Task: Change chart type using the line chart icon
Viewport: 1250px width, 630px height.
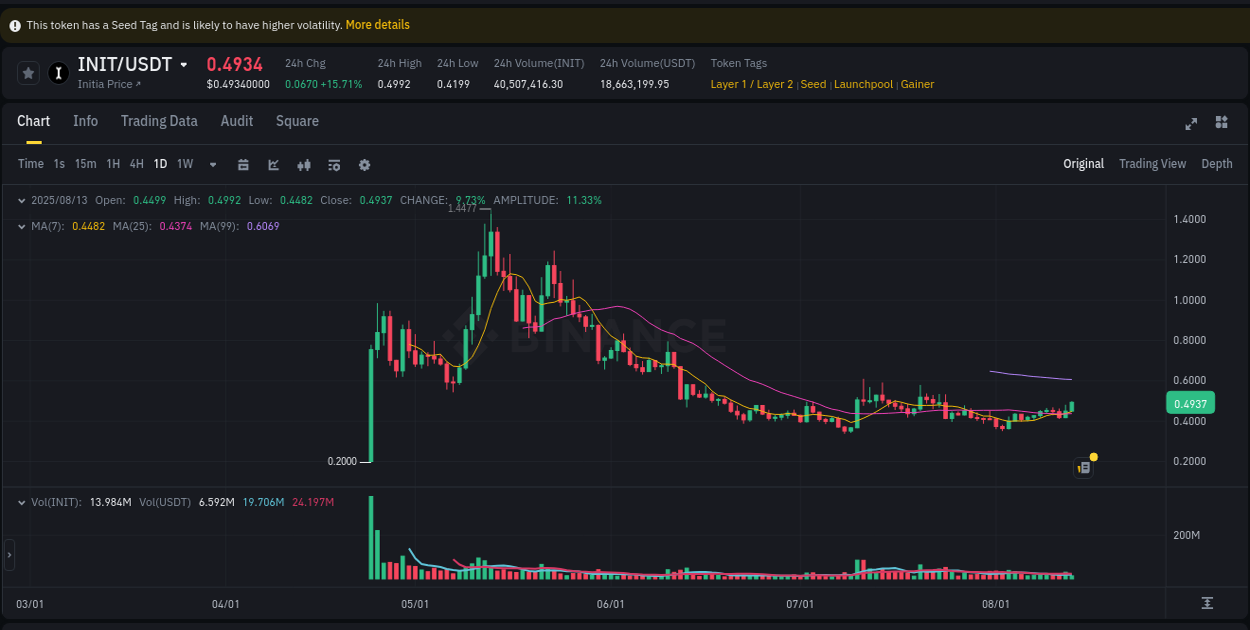Action: coord(273,163)
